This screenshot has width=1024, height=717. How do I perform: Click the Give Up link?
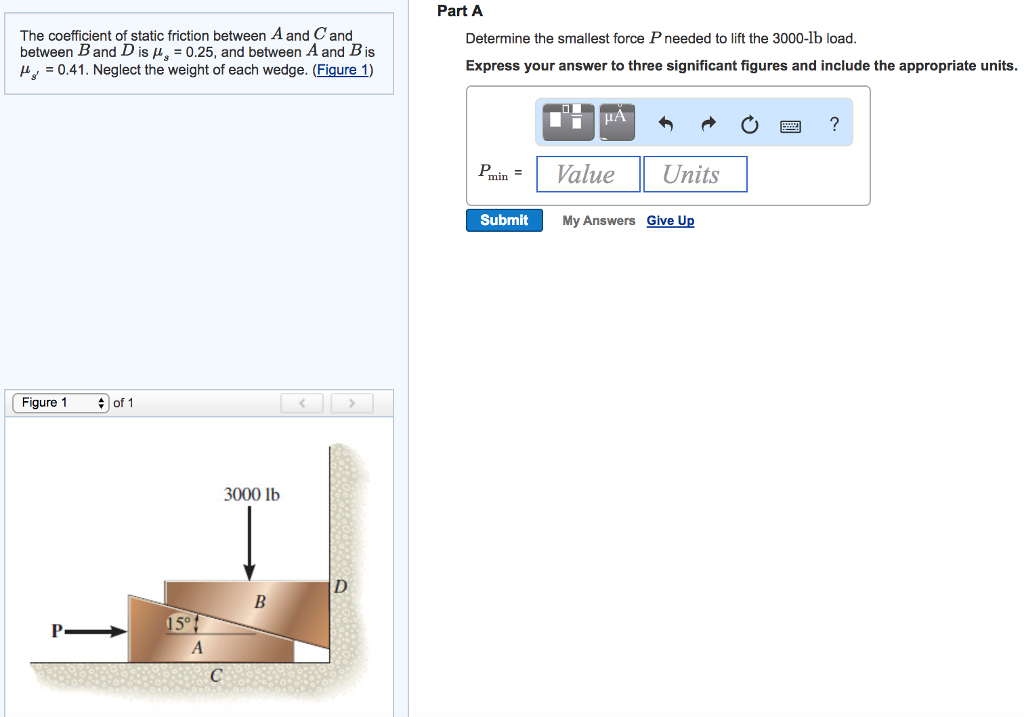(x=670, y=220)
